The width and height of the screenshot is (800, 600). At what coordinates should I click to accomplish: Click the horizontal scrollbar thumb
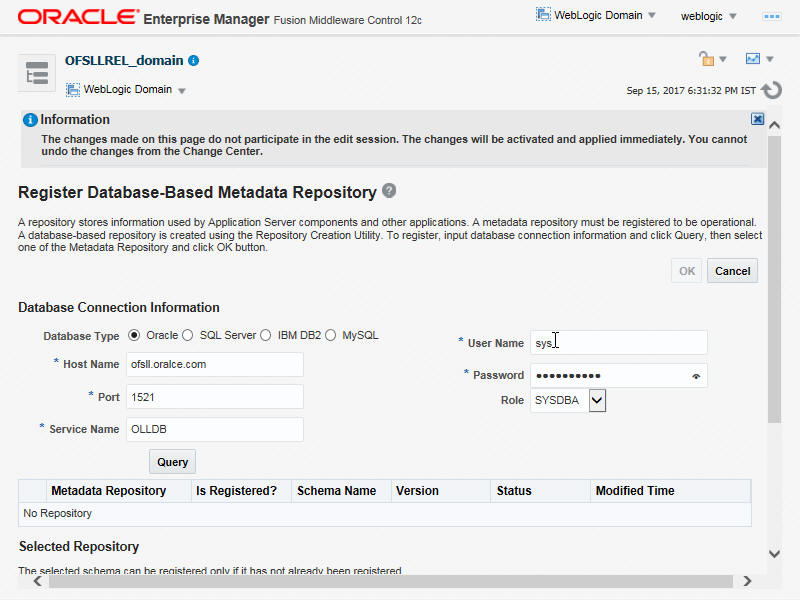(x=391, y=581)
